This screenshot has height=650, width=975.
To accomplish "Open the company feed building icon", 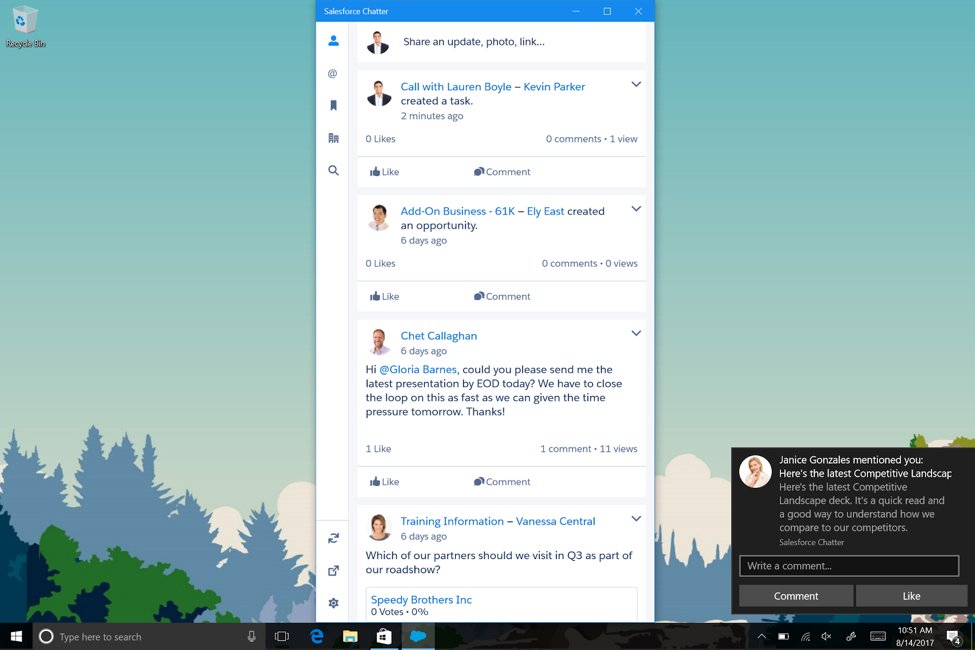I will click(333, 138).
